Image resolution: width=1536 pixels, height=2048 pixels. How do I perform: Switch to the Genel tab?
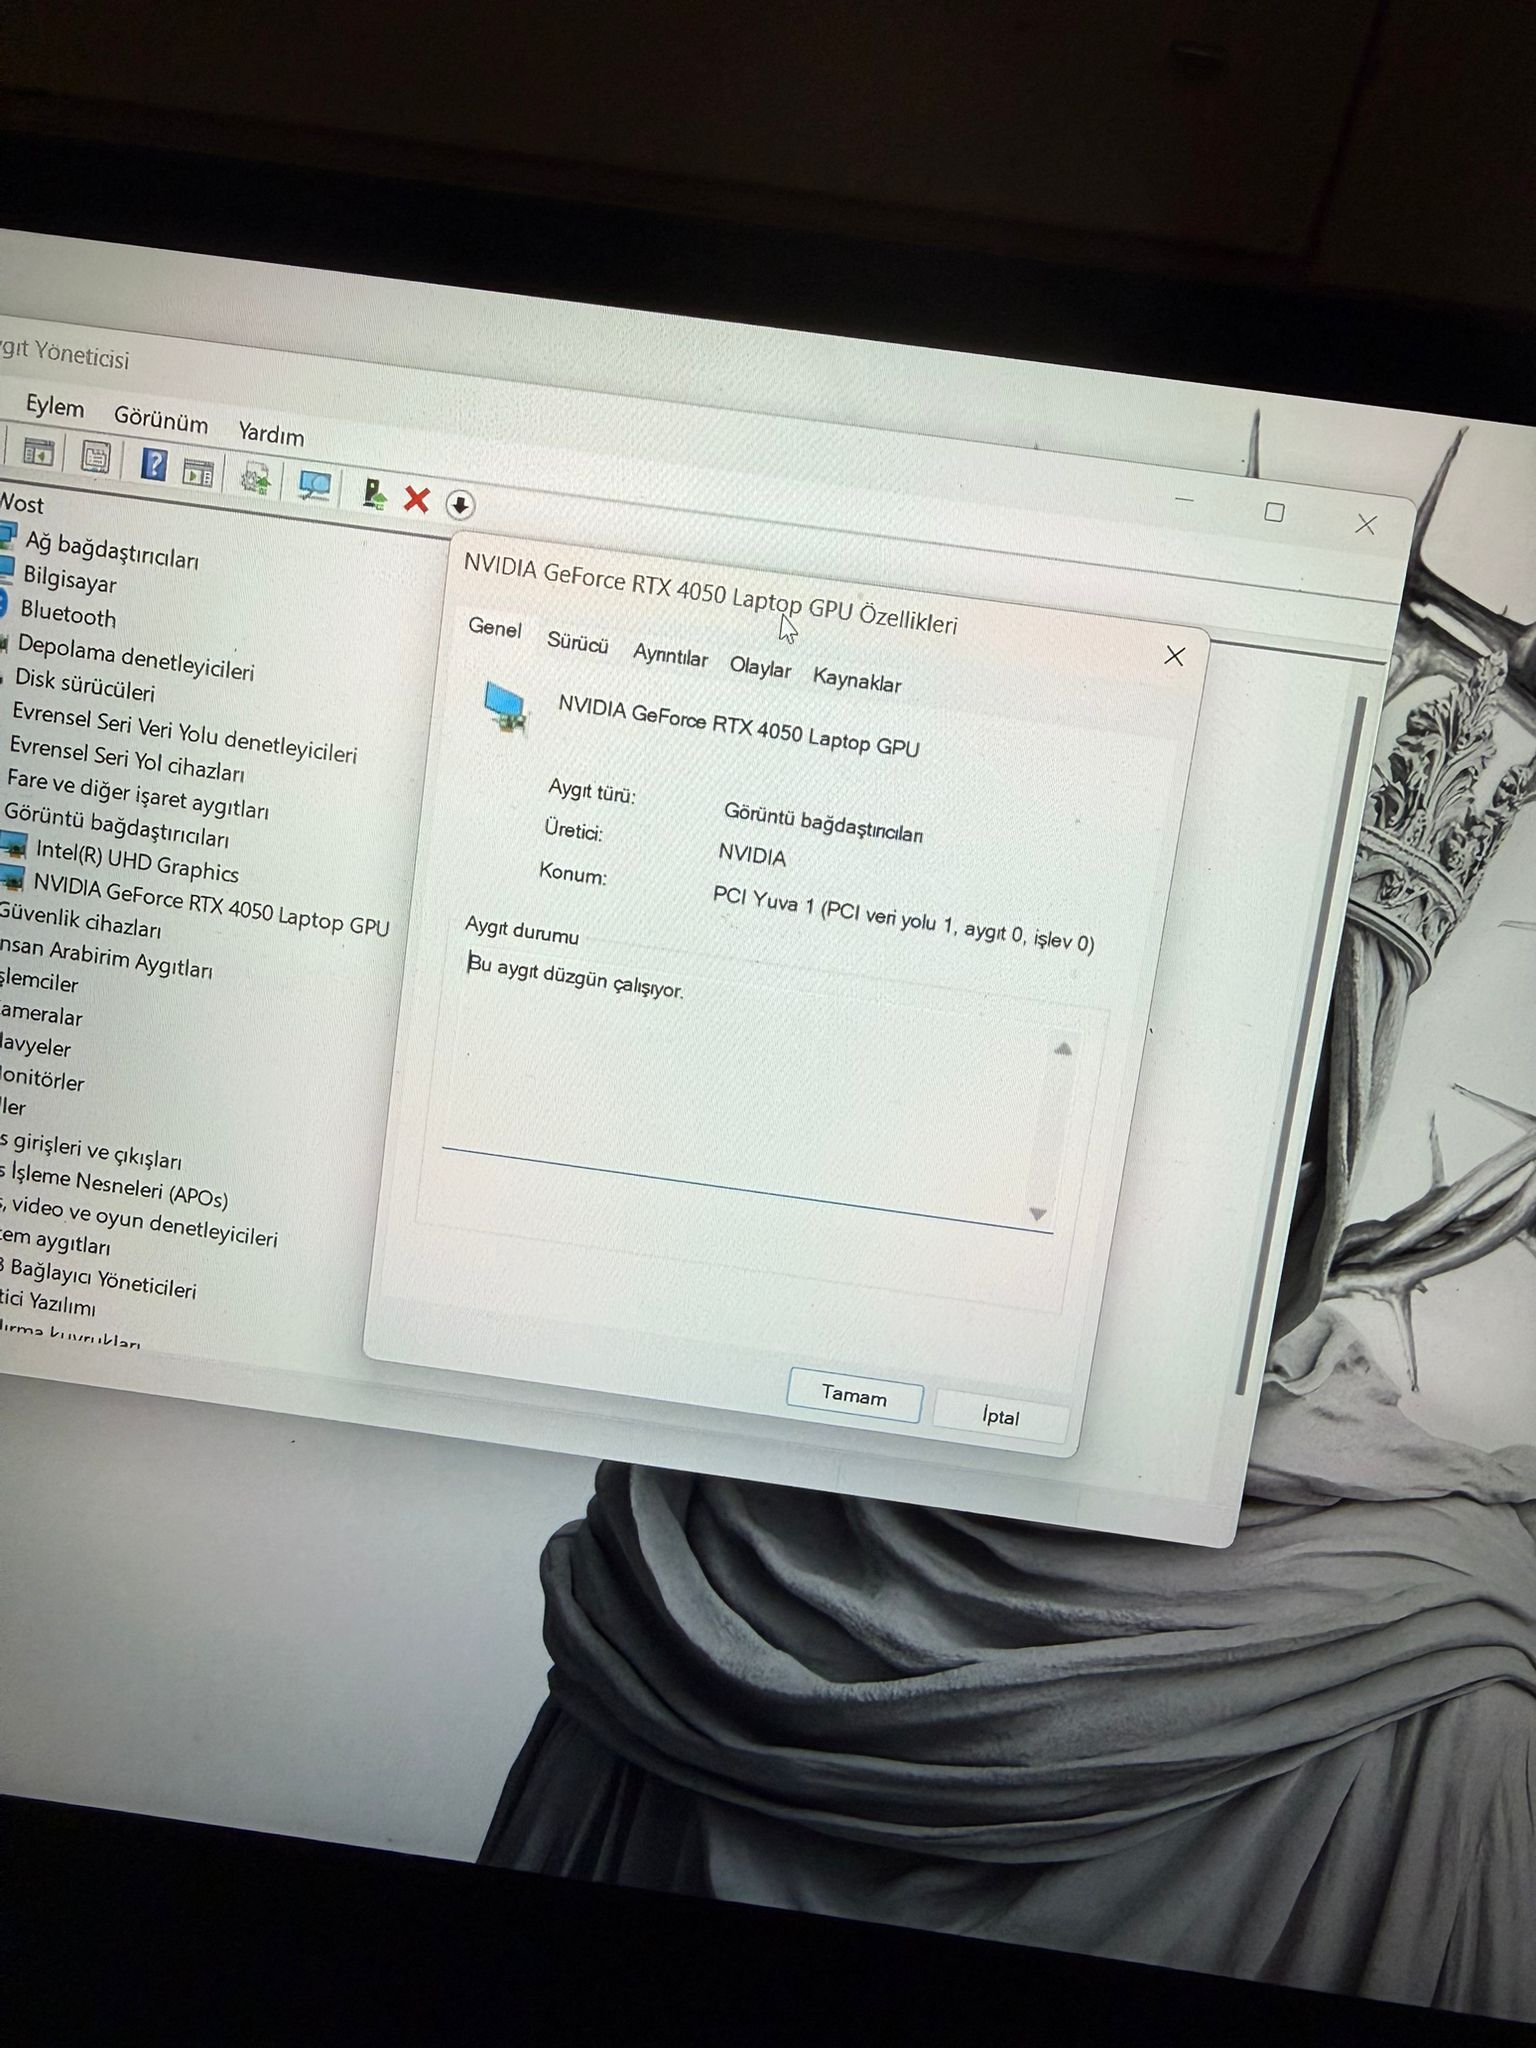[495, 628]
